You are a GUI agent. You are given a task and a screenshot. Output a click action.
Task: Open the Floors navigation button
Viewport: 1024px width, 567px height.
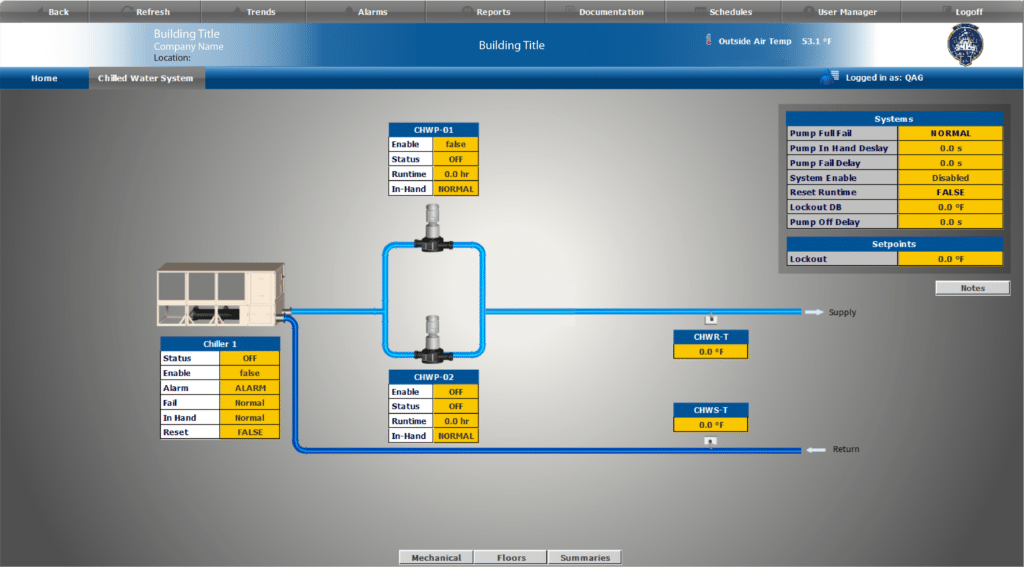point(511,557)
